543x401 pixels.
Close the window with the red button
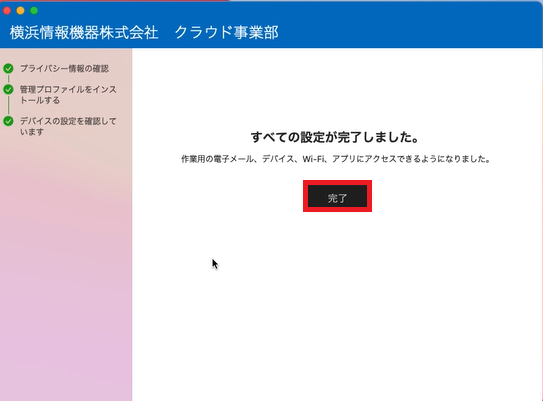(x=7, y=10)
